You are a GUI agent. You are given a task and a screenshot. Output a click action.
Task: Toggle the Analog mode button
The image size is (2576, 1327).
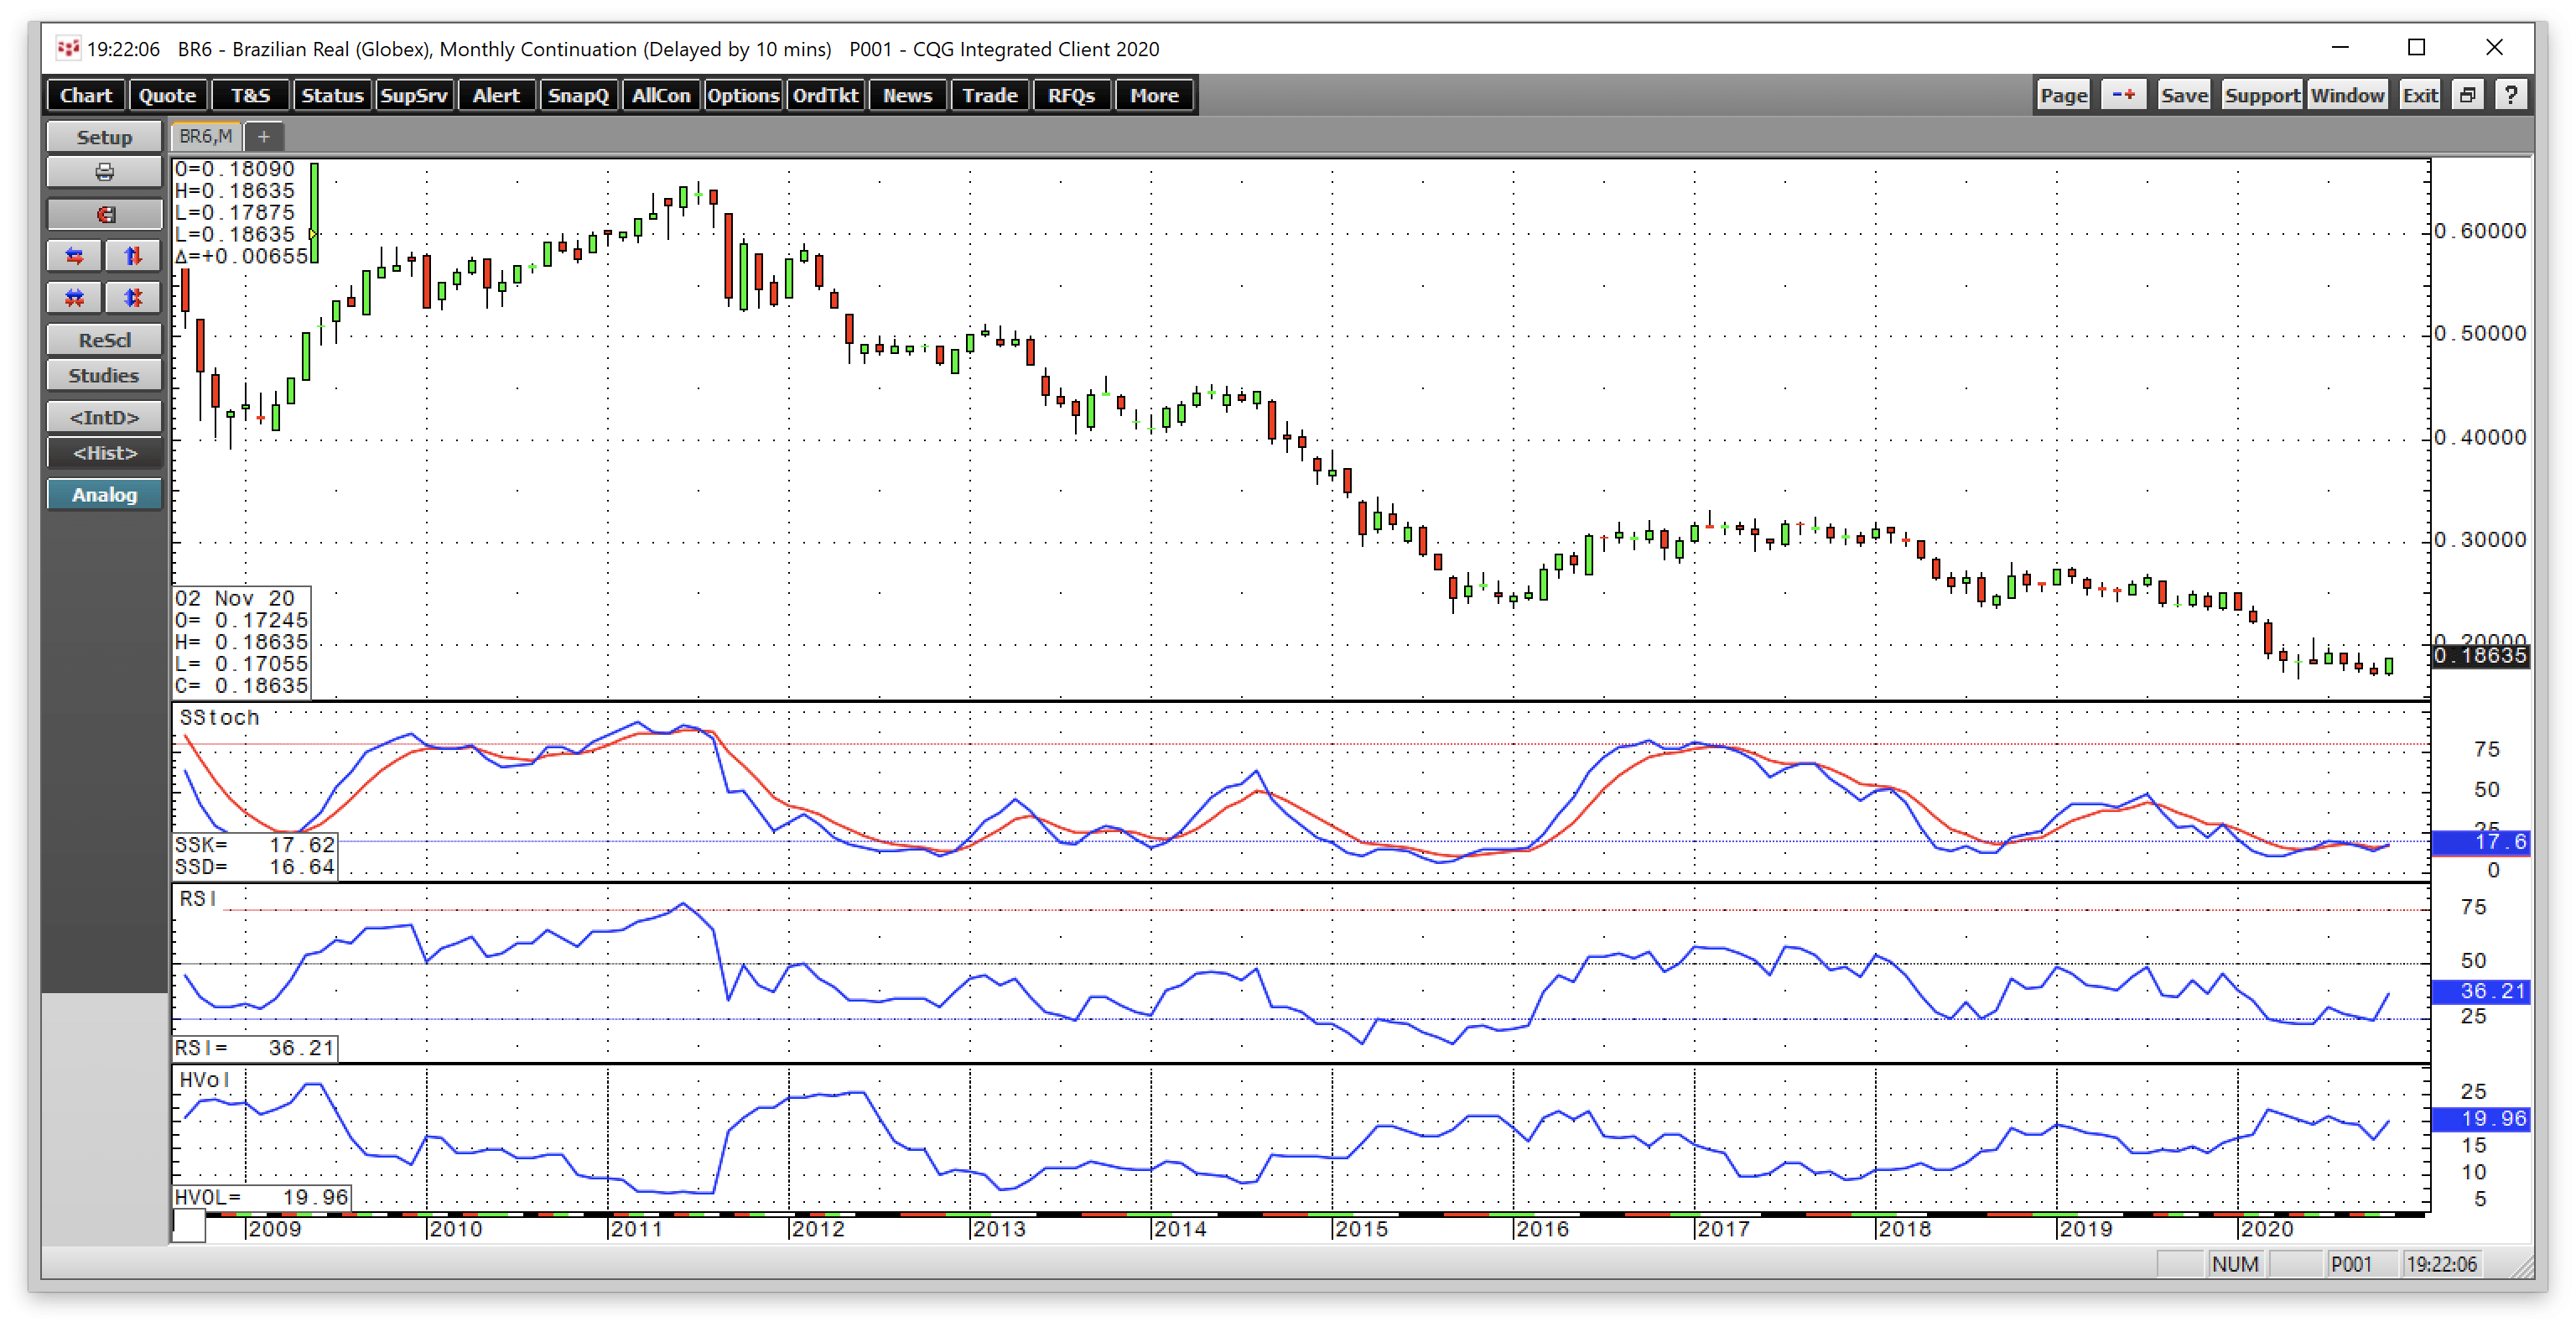(x=104, y=495)
